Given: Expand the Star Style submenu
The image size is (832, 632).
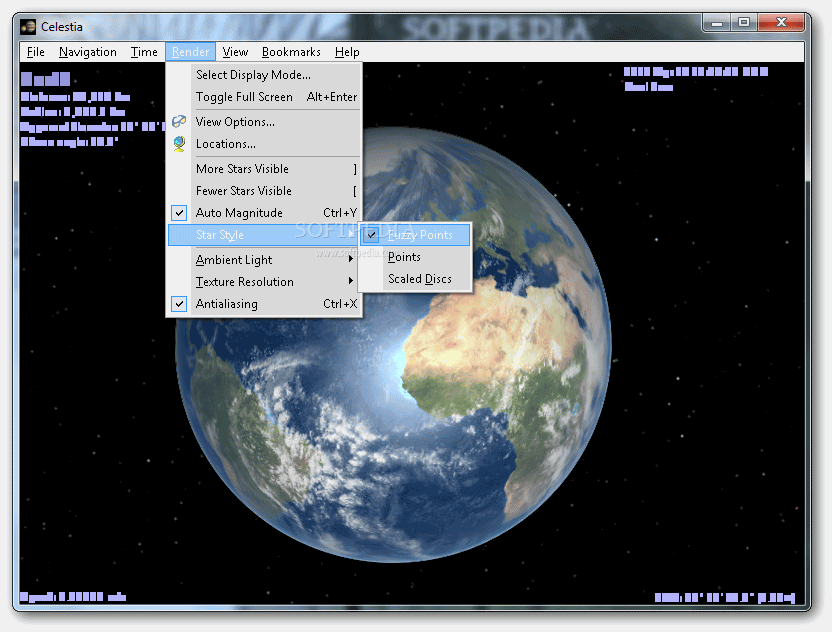Looking at the screenshot, I should [264, 235].
